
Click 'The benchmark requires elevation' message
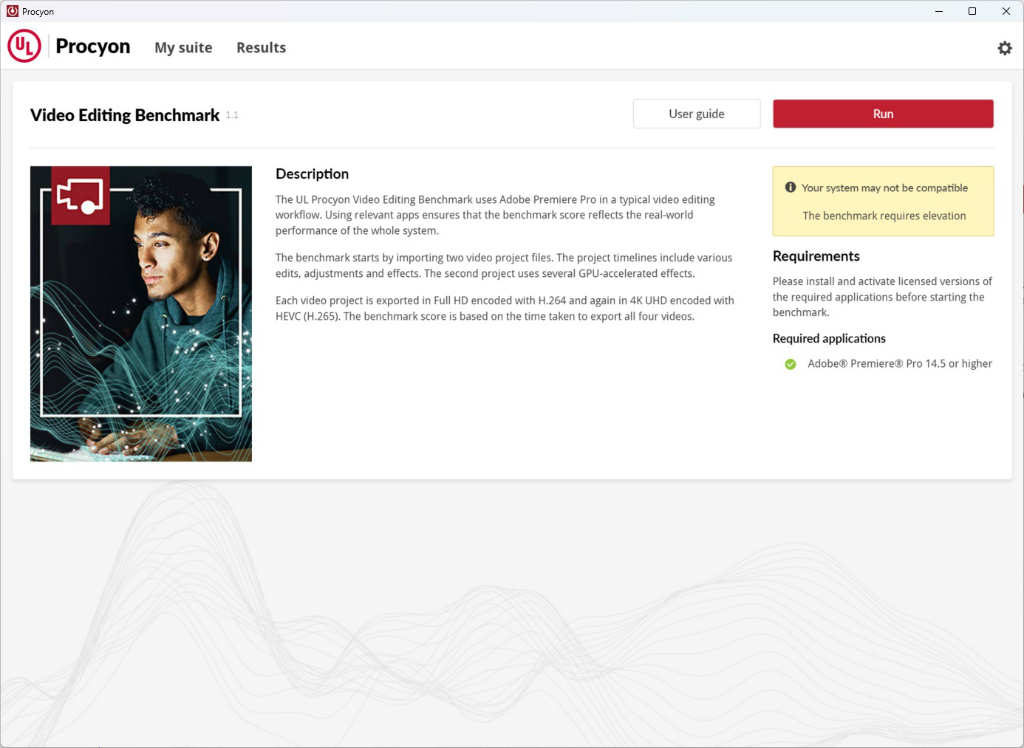[x=884, y=216]
